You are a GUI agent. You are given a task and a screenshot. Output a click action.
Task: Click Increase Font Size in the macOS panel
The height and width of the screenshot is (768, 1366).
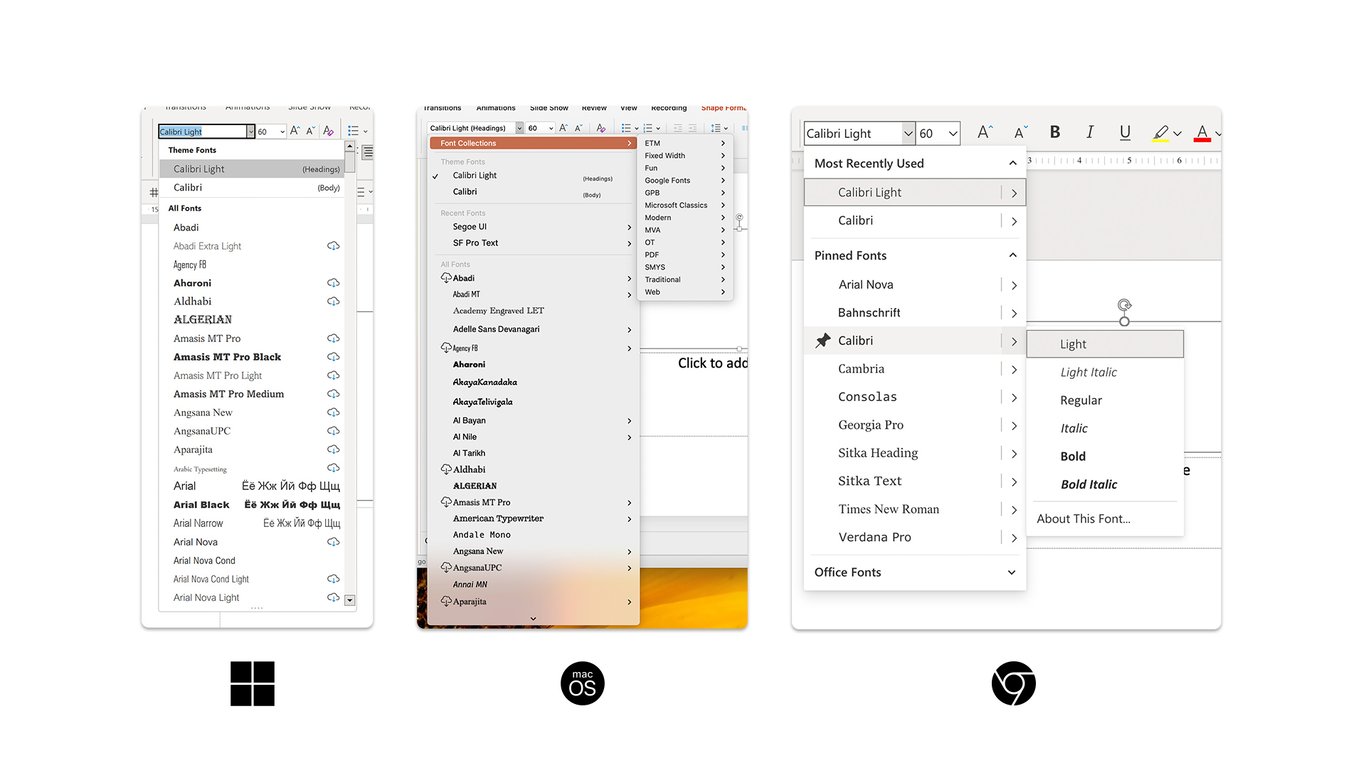tap(563, 128)
